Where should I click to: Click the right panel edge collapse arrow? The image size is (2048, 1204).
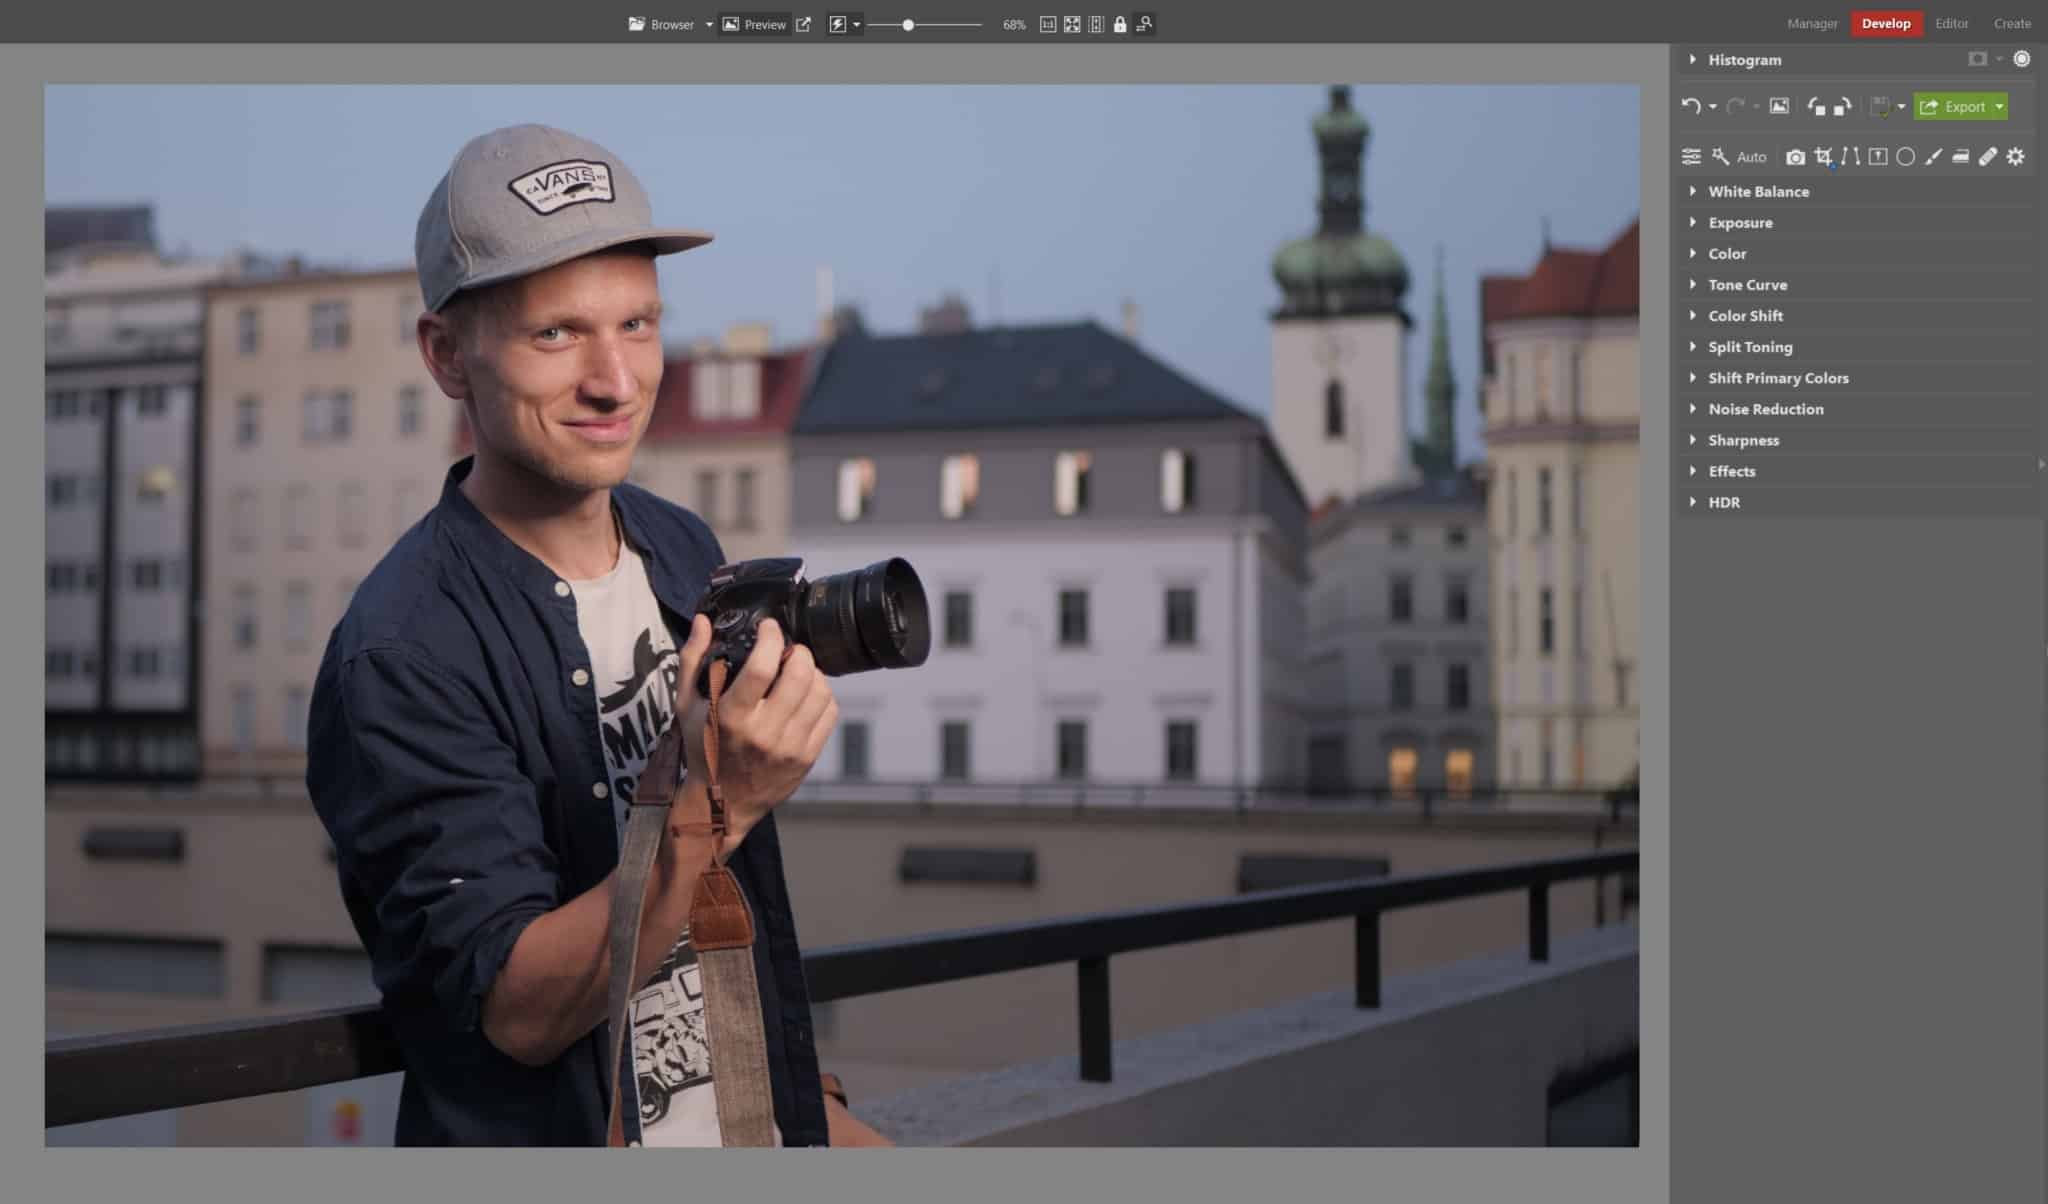2041,464
